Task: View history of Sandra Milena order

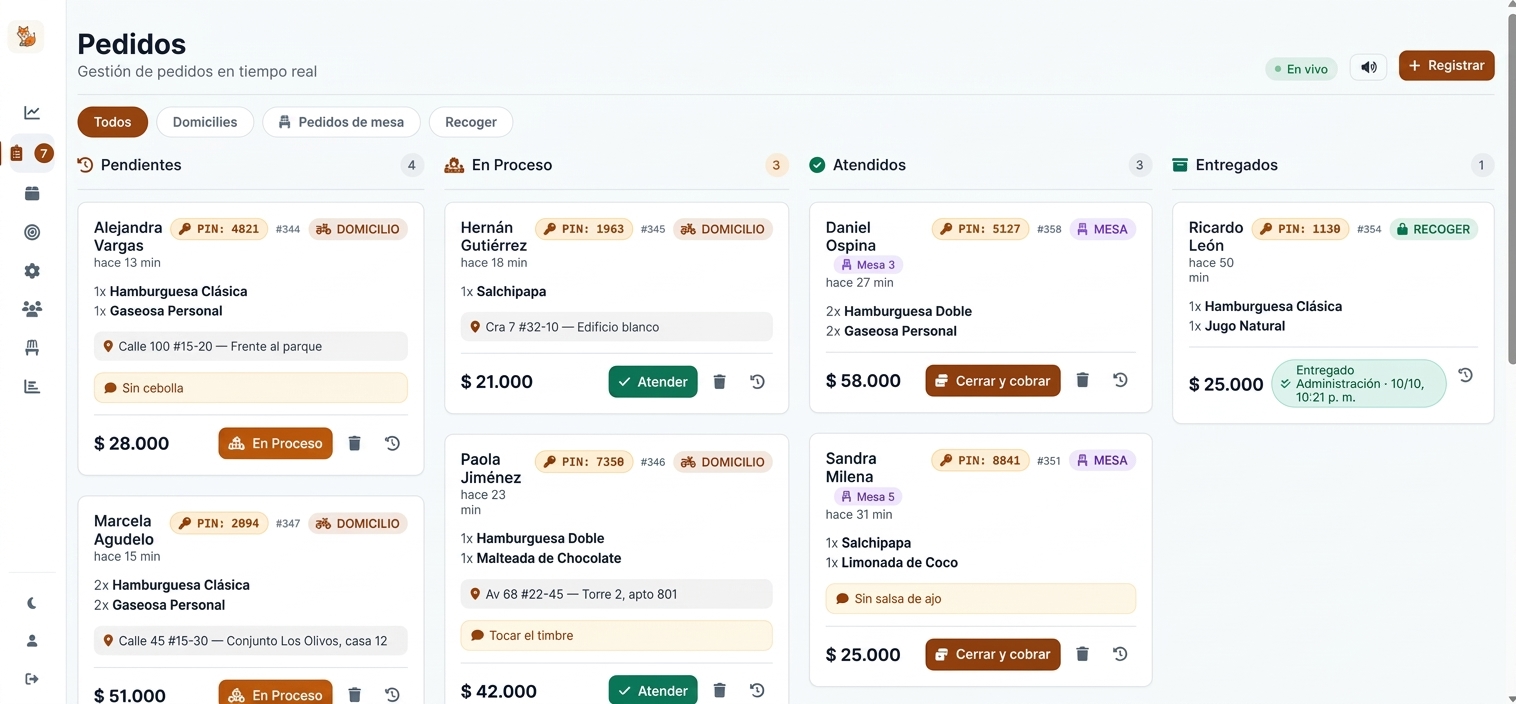Action: tap(1120, 654)
